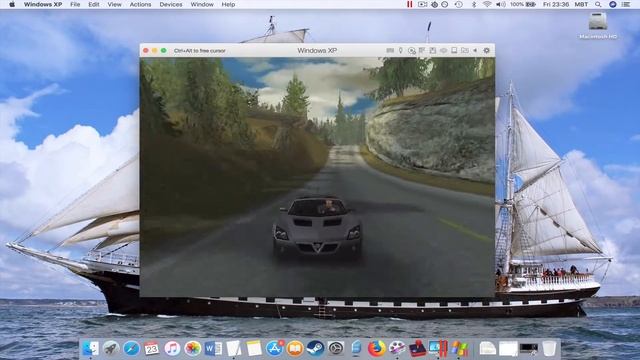
Task: Select Macintosh HD desktop drive
Action: coord(598,25)
